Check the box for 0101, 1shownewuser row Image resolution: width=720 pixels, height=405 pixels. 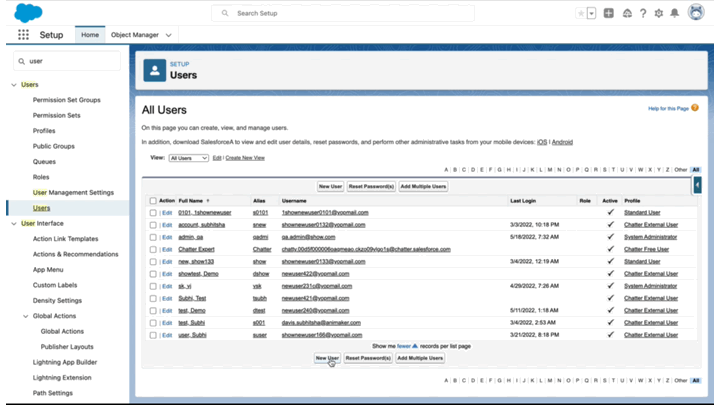tap(153, 213)
